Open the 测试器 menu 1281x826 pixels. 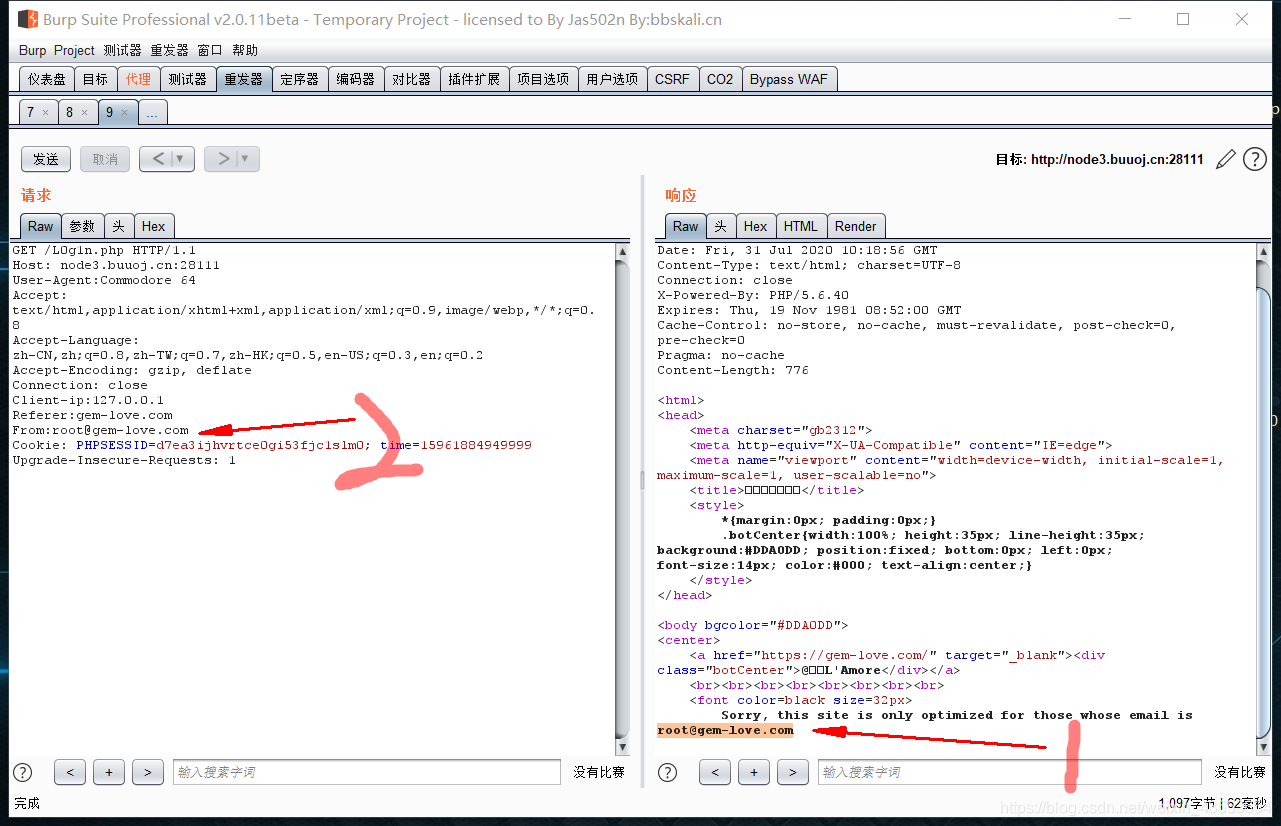[122, 50]
